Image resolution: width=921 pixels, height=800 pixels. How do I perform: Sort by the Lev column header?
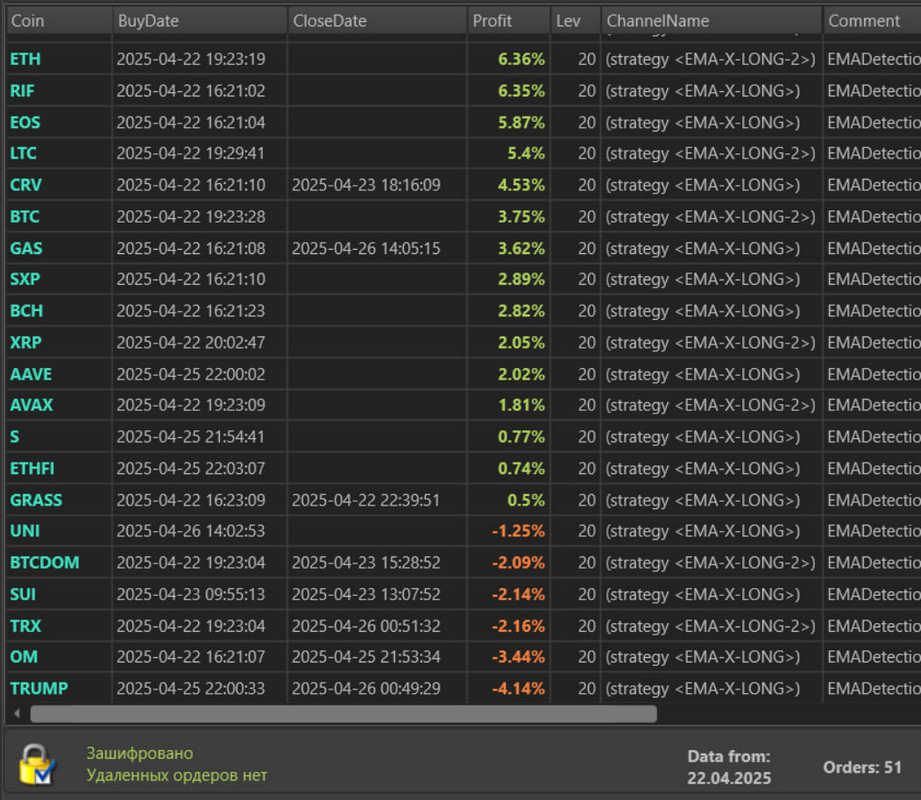pyautogui.click(x=576, y=21)
